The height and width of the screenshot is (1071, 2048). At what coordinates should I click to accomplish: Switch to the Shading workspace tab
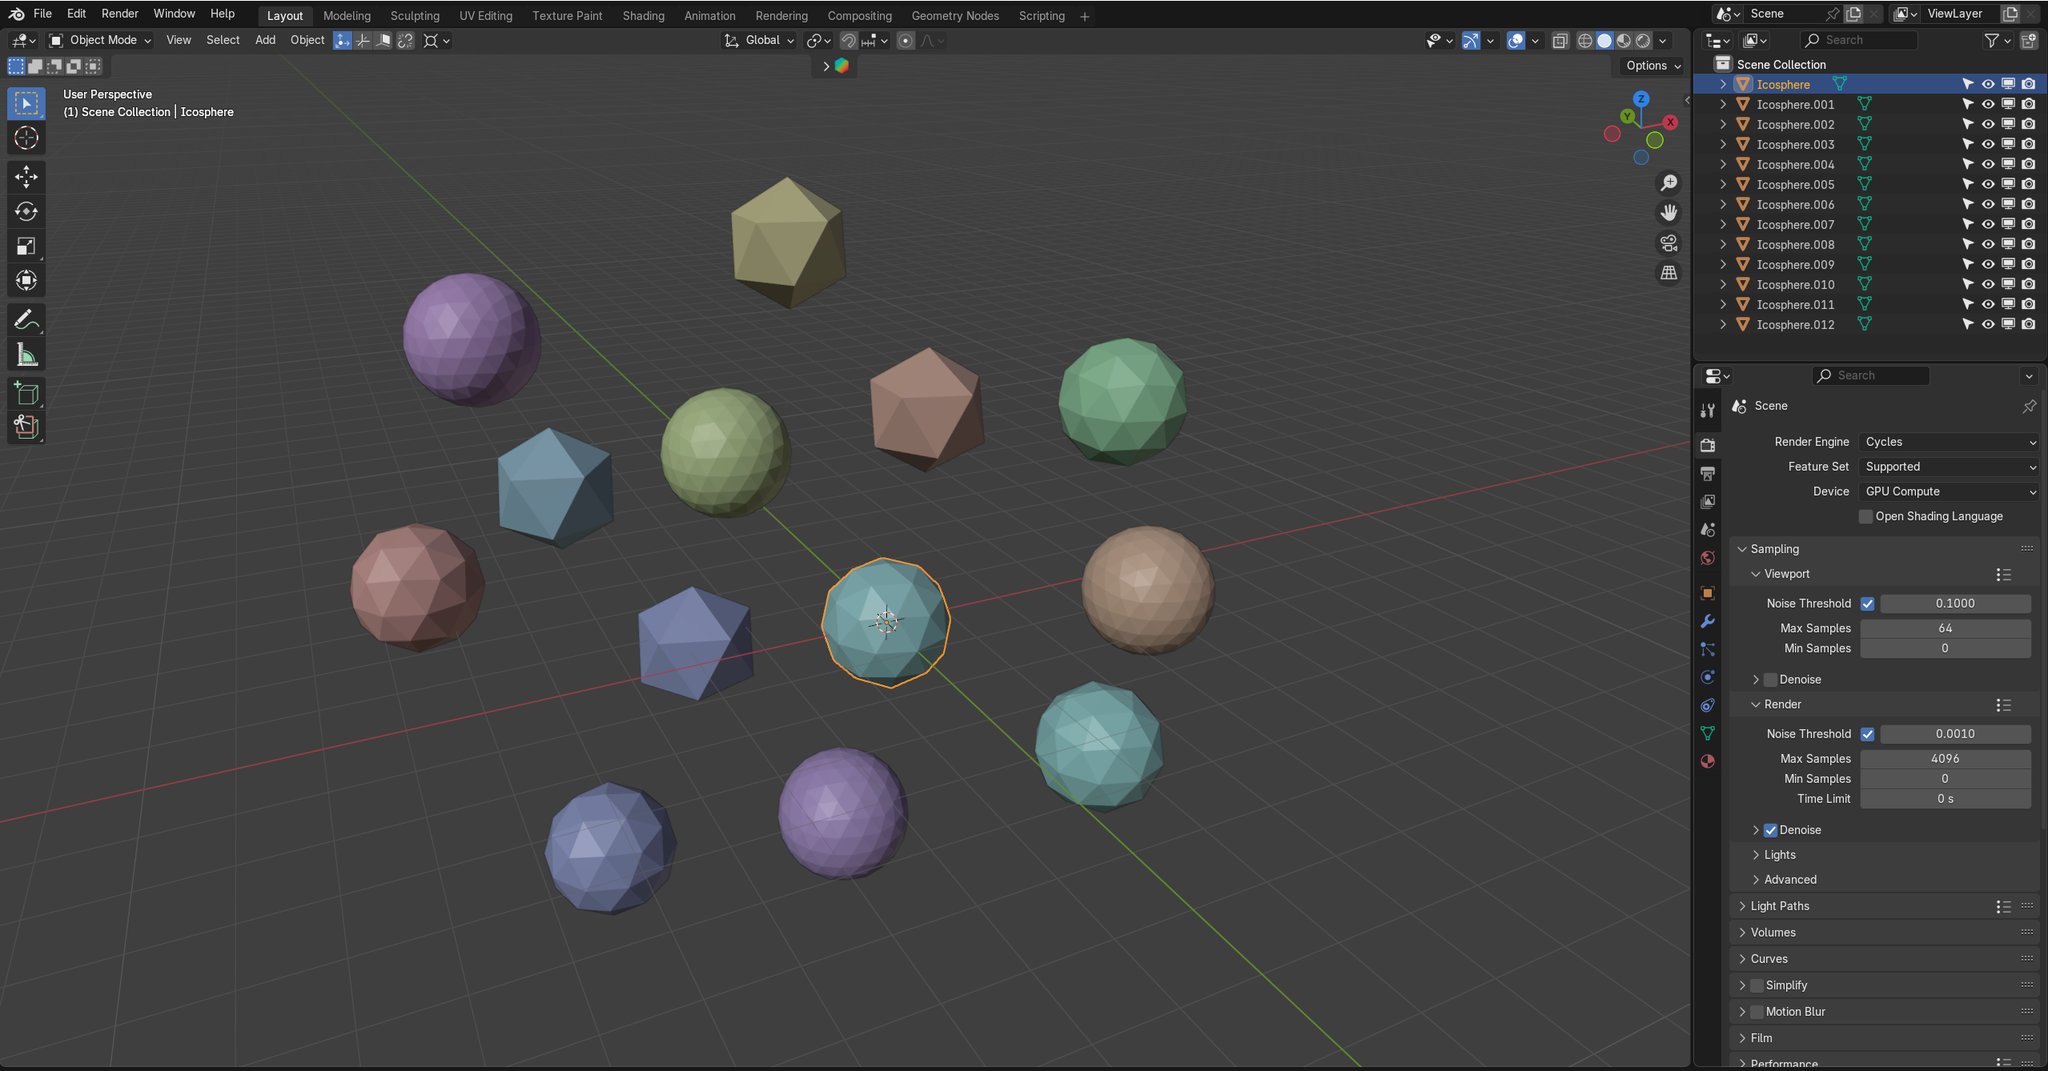point(643,15)
